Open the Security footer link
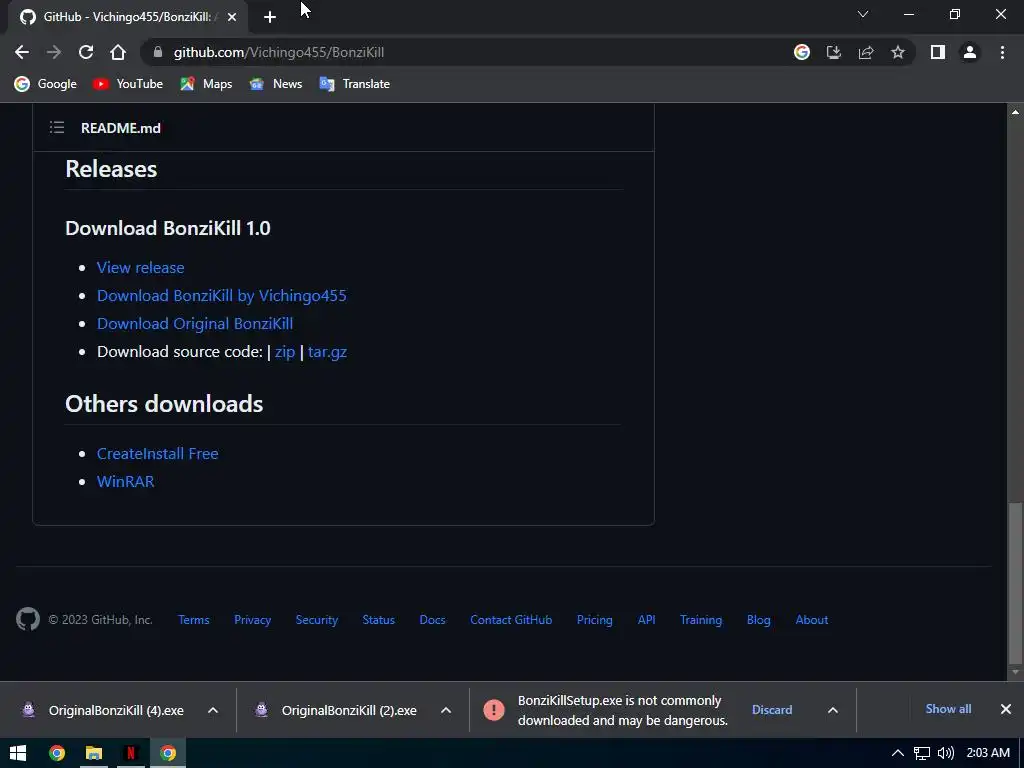The image size is (1024, 768). tap(317, 620)
